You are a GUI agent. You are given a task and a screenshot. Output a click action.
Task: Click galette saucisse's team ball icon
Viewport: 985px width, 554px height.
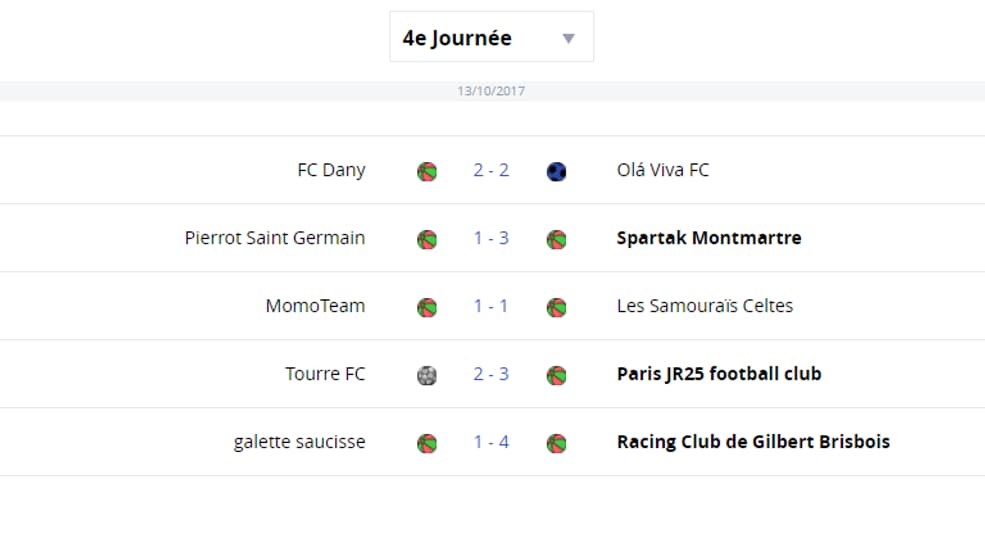coord(427,443)
